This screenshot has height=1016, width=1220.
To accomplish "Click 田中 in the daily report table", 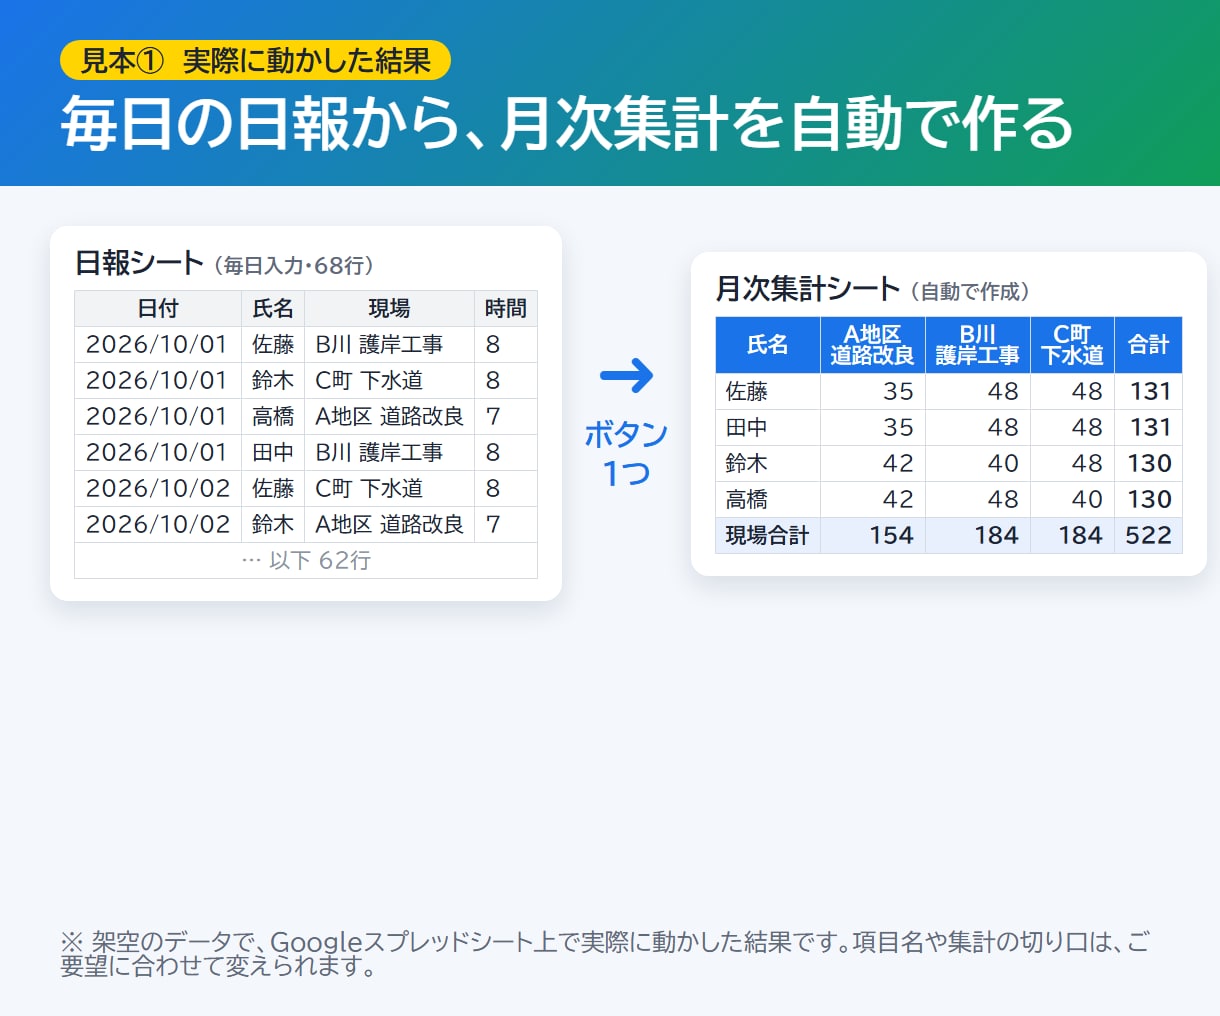I will pyautogui.click(x=273, y=453).
